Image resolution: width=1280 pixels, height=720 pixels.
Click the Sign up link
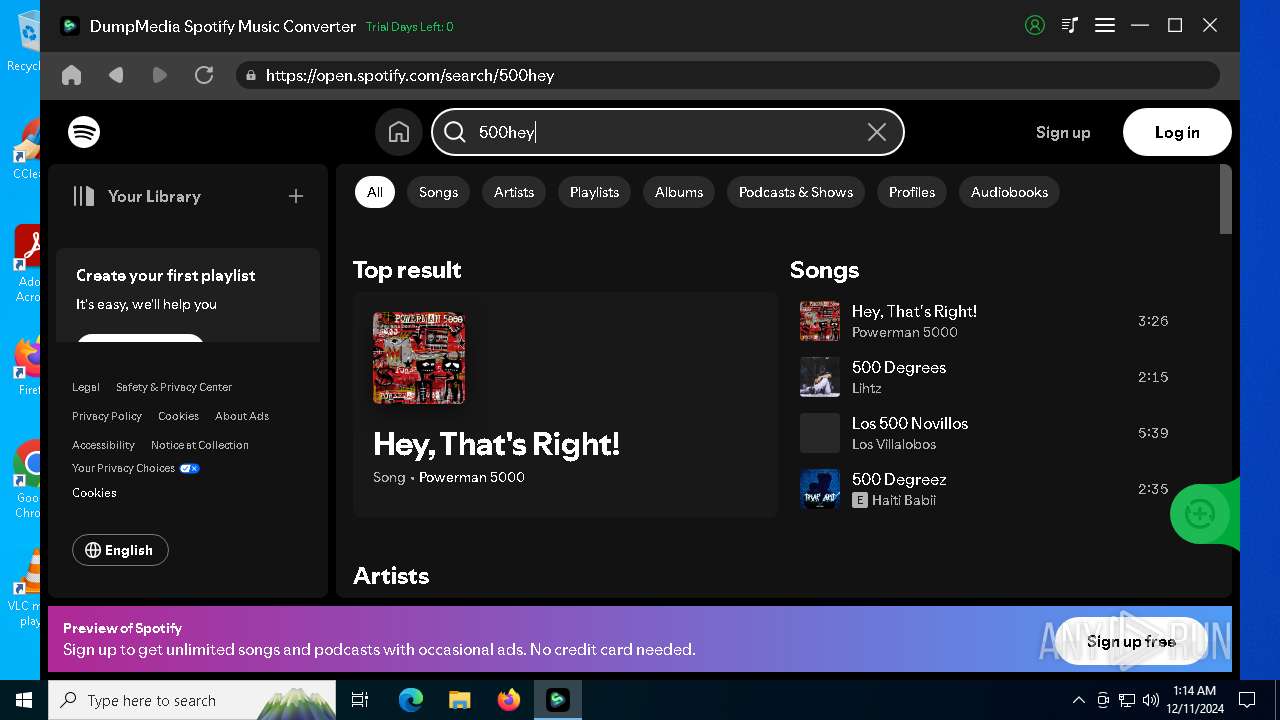[1063, 132]
